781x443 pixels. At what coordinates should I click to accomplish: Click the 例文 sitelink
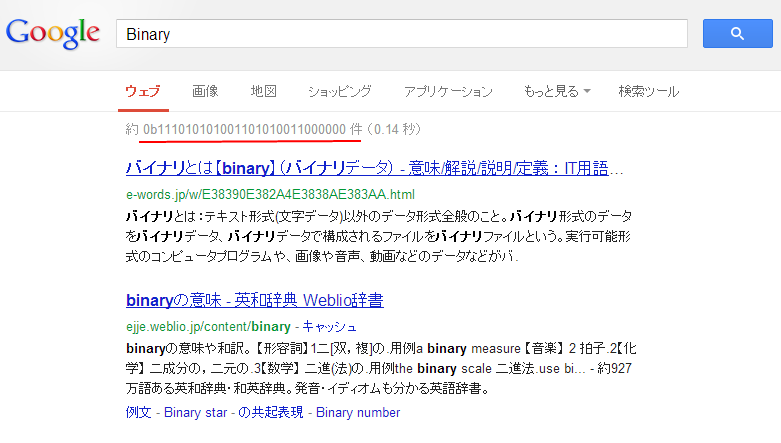139,412
